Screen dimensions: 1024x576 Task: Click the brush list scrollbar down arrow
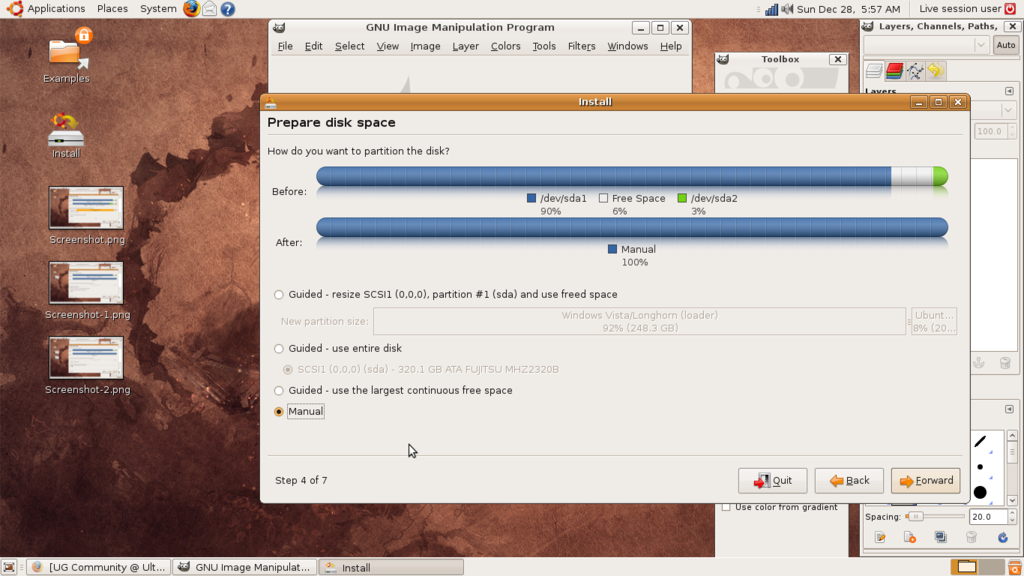click(1012, 500)
